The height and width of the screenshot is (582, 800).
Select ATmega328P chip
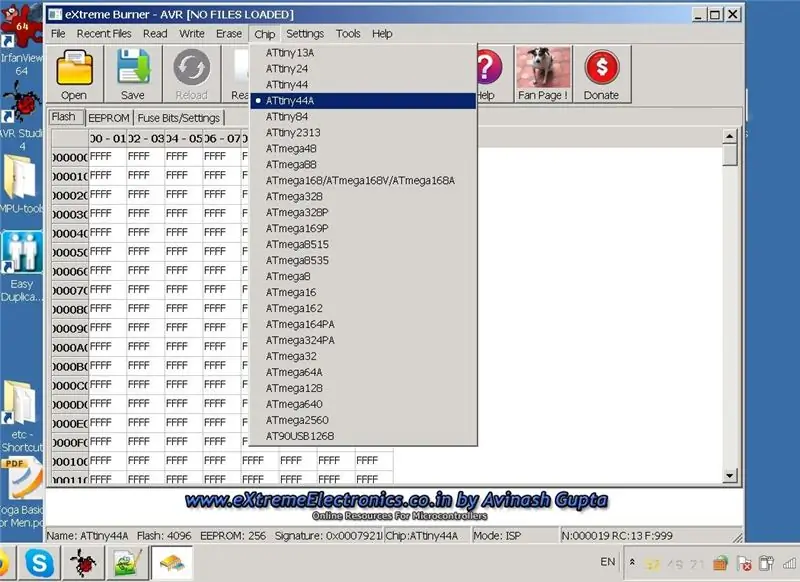[363, 213]
